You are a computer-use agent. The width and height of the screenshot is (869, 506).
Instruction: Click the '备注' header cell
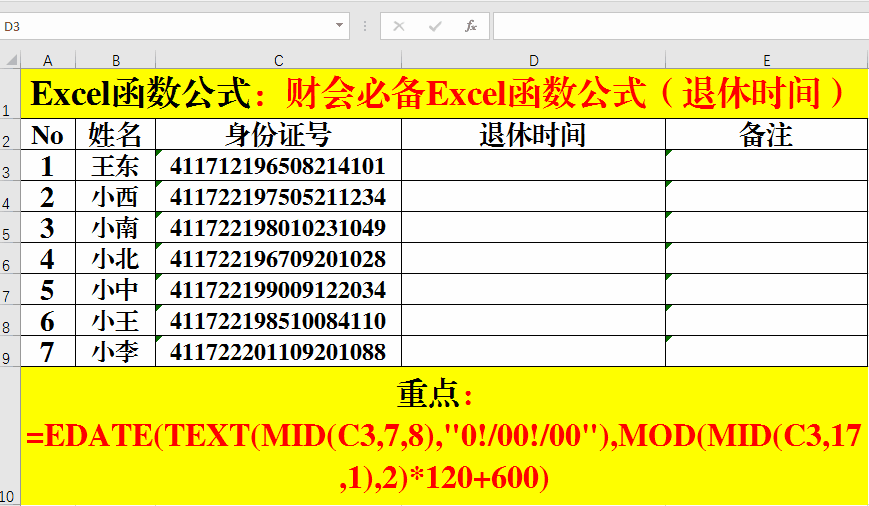pos(766,134)
